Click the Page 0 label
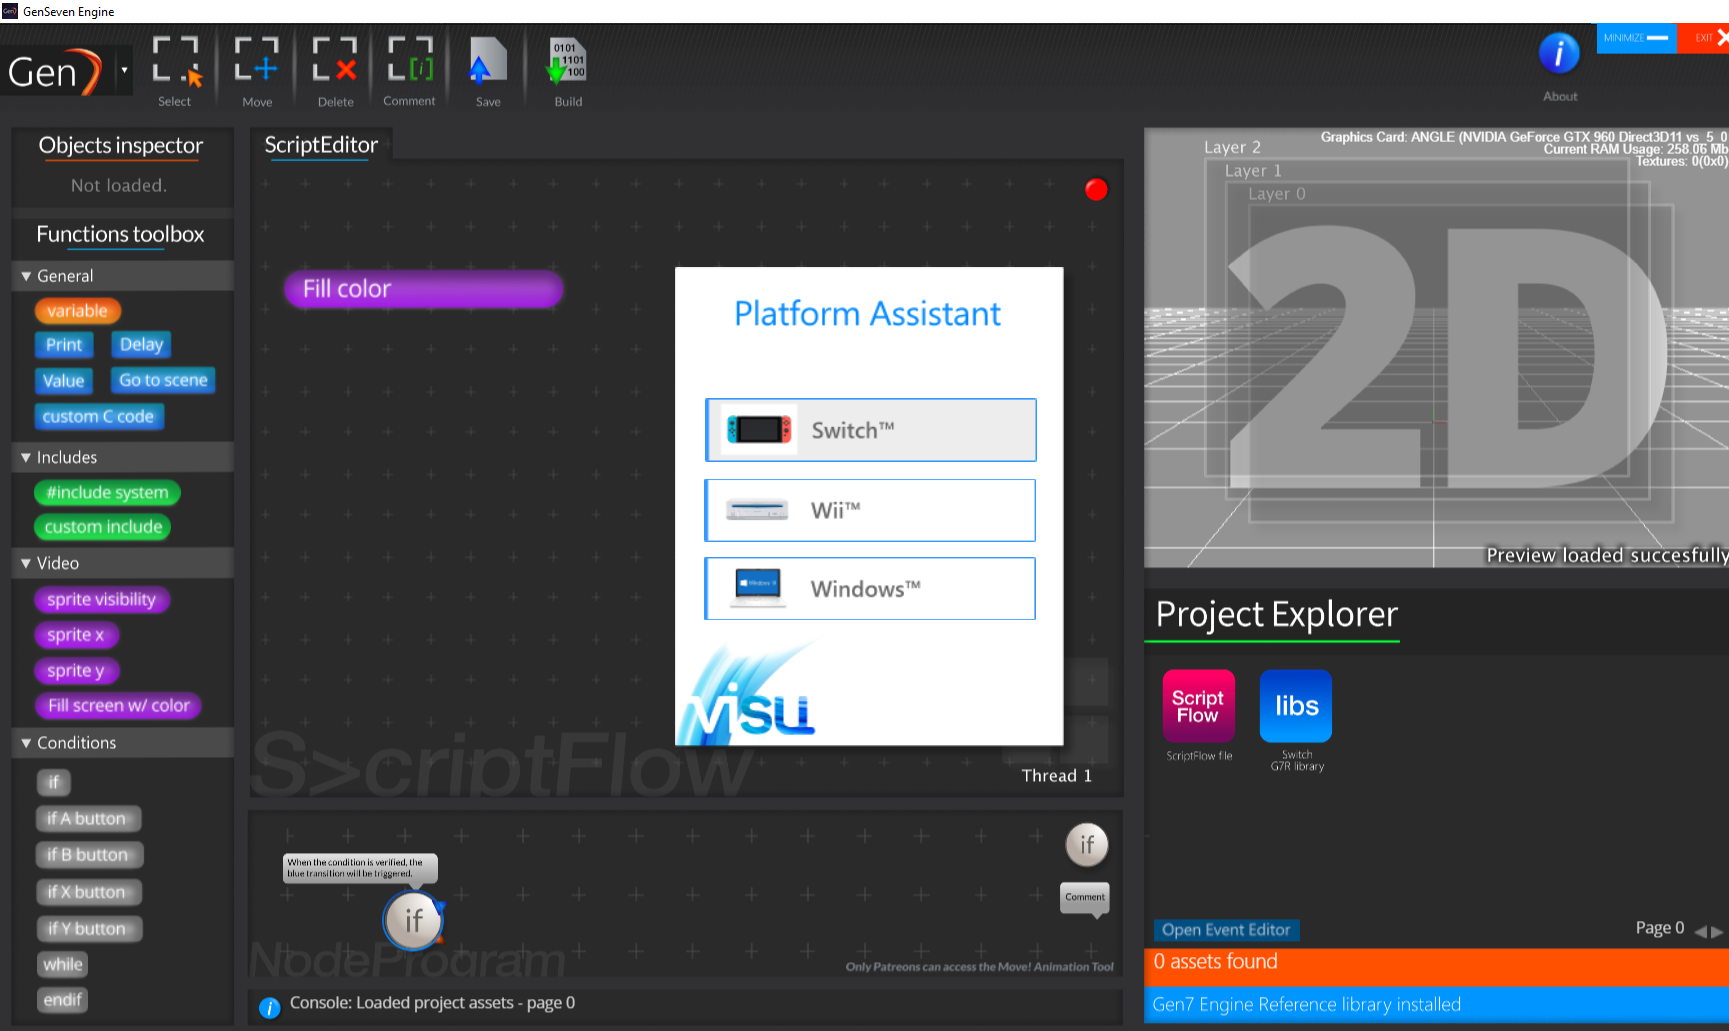Screen dimensions: 1729x1031 (x=1659, y=928)
